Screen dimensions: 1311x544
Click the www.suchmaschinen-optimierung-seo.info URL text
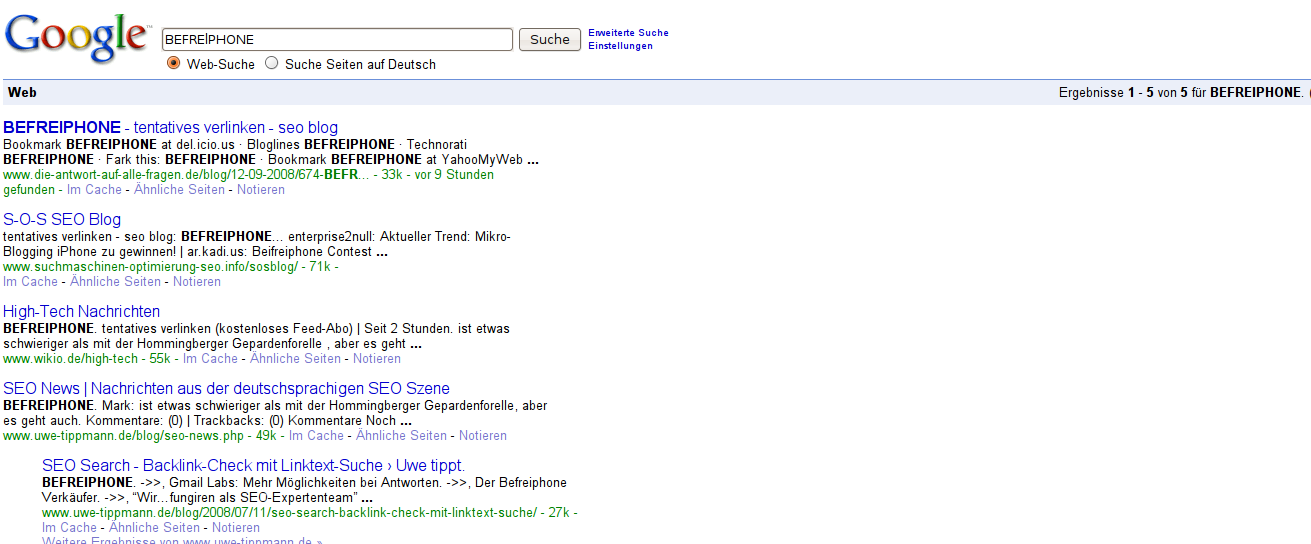tap(150, 267)
